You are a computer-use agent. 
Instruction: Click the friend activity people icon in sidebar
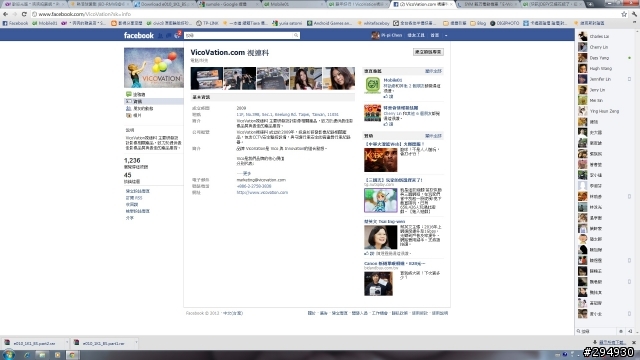click(129, 109)
